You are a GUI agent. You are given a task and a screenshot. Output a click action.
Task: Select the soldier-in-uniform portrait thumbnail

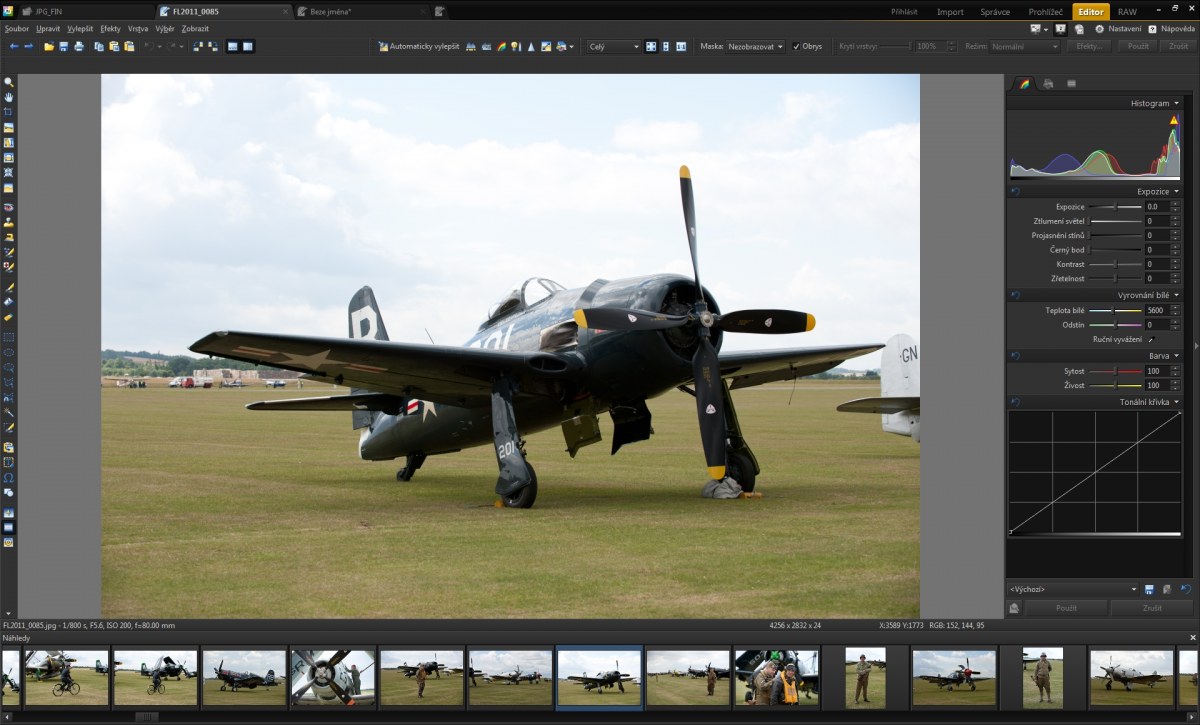864,677
